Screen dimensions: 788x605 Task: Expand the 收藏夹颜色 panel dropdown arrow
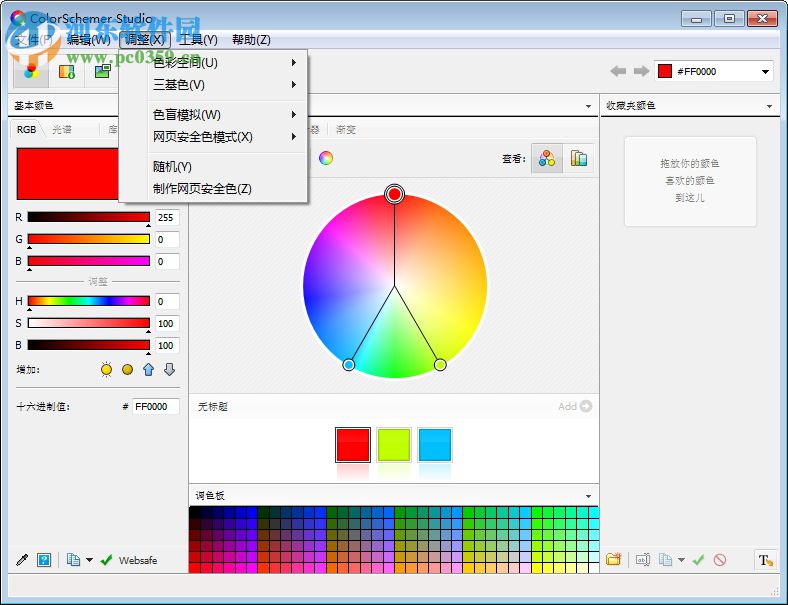(769, 106)
